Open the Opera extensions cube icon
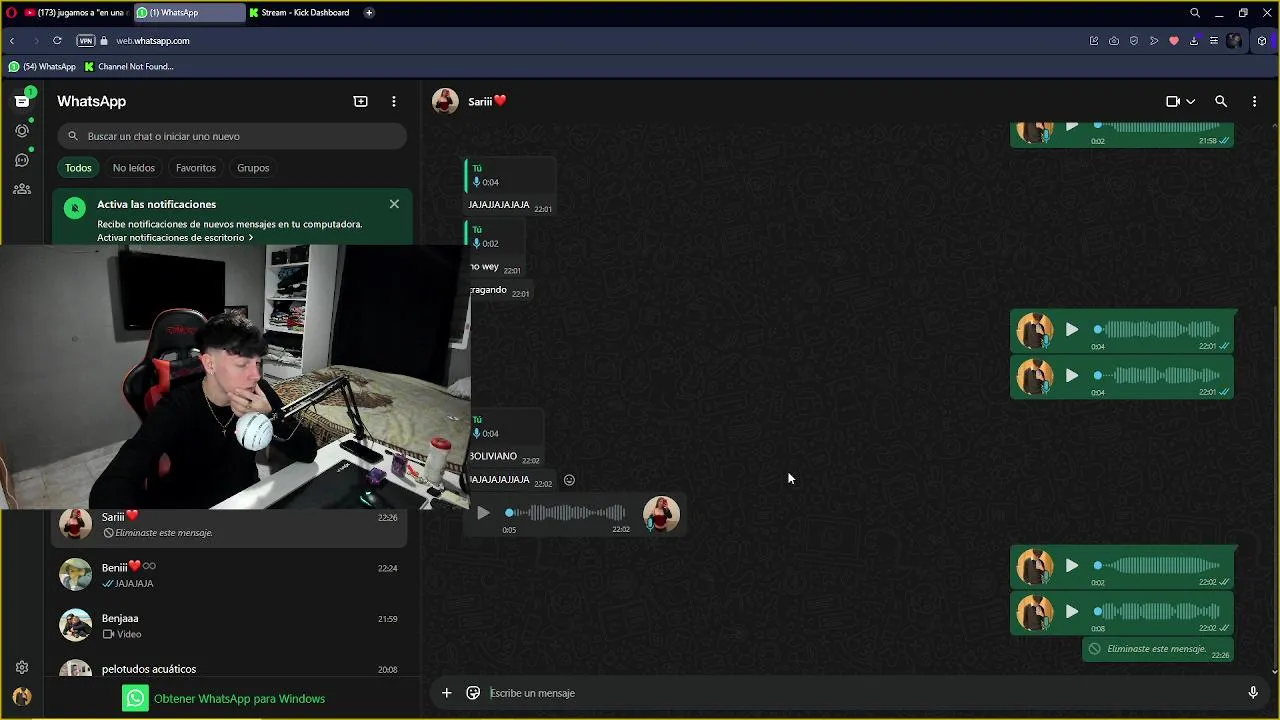 tap(1262, 41)
